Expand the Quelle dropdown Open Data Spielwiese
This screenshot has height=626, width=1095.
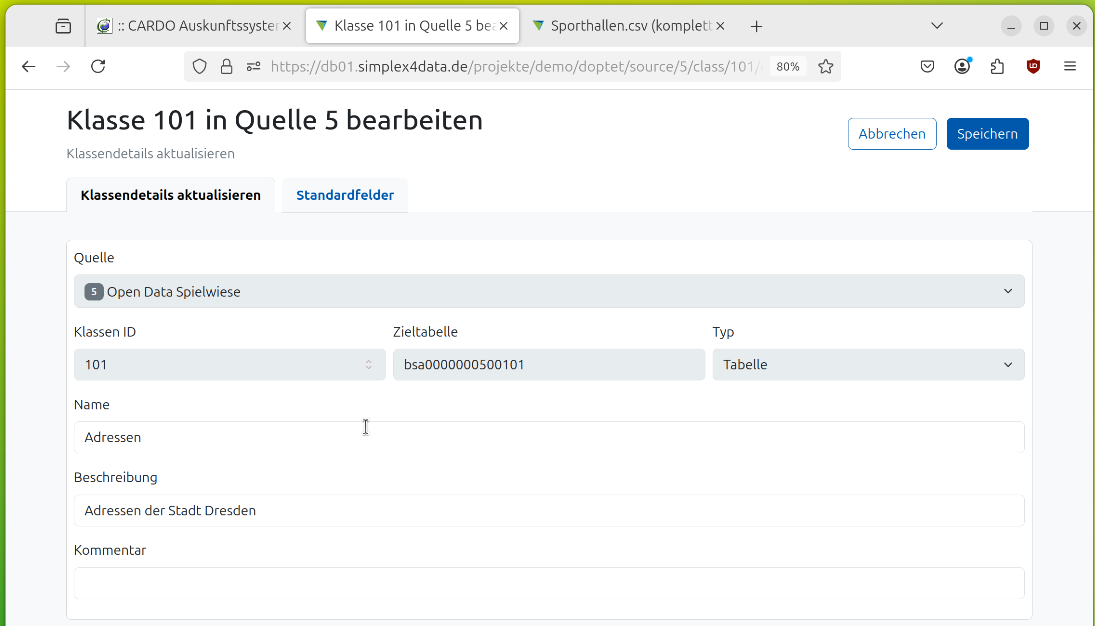[549, 292]
